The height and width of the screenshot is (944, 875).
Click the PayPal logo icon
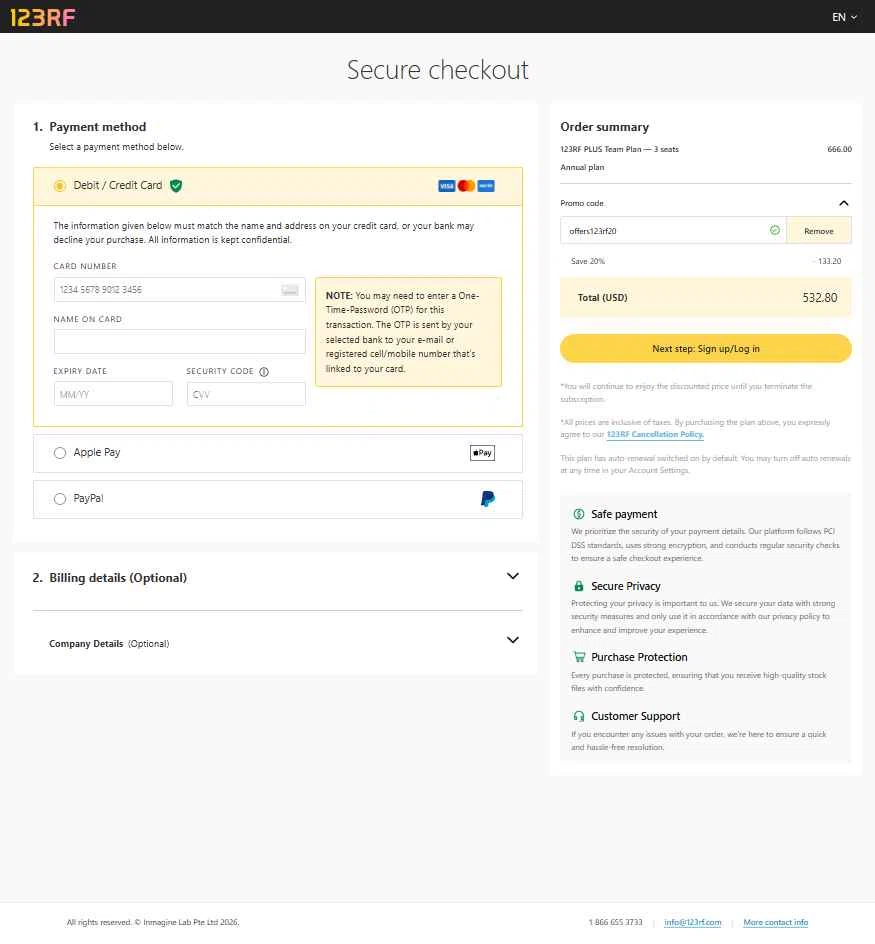click(x=487, y=499)
